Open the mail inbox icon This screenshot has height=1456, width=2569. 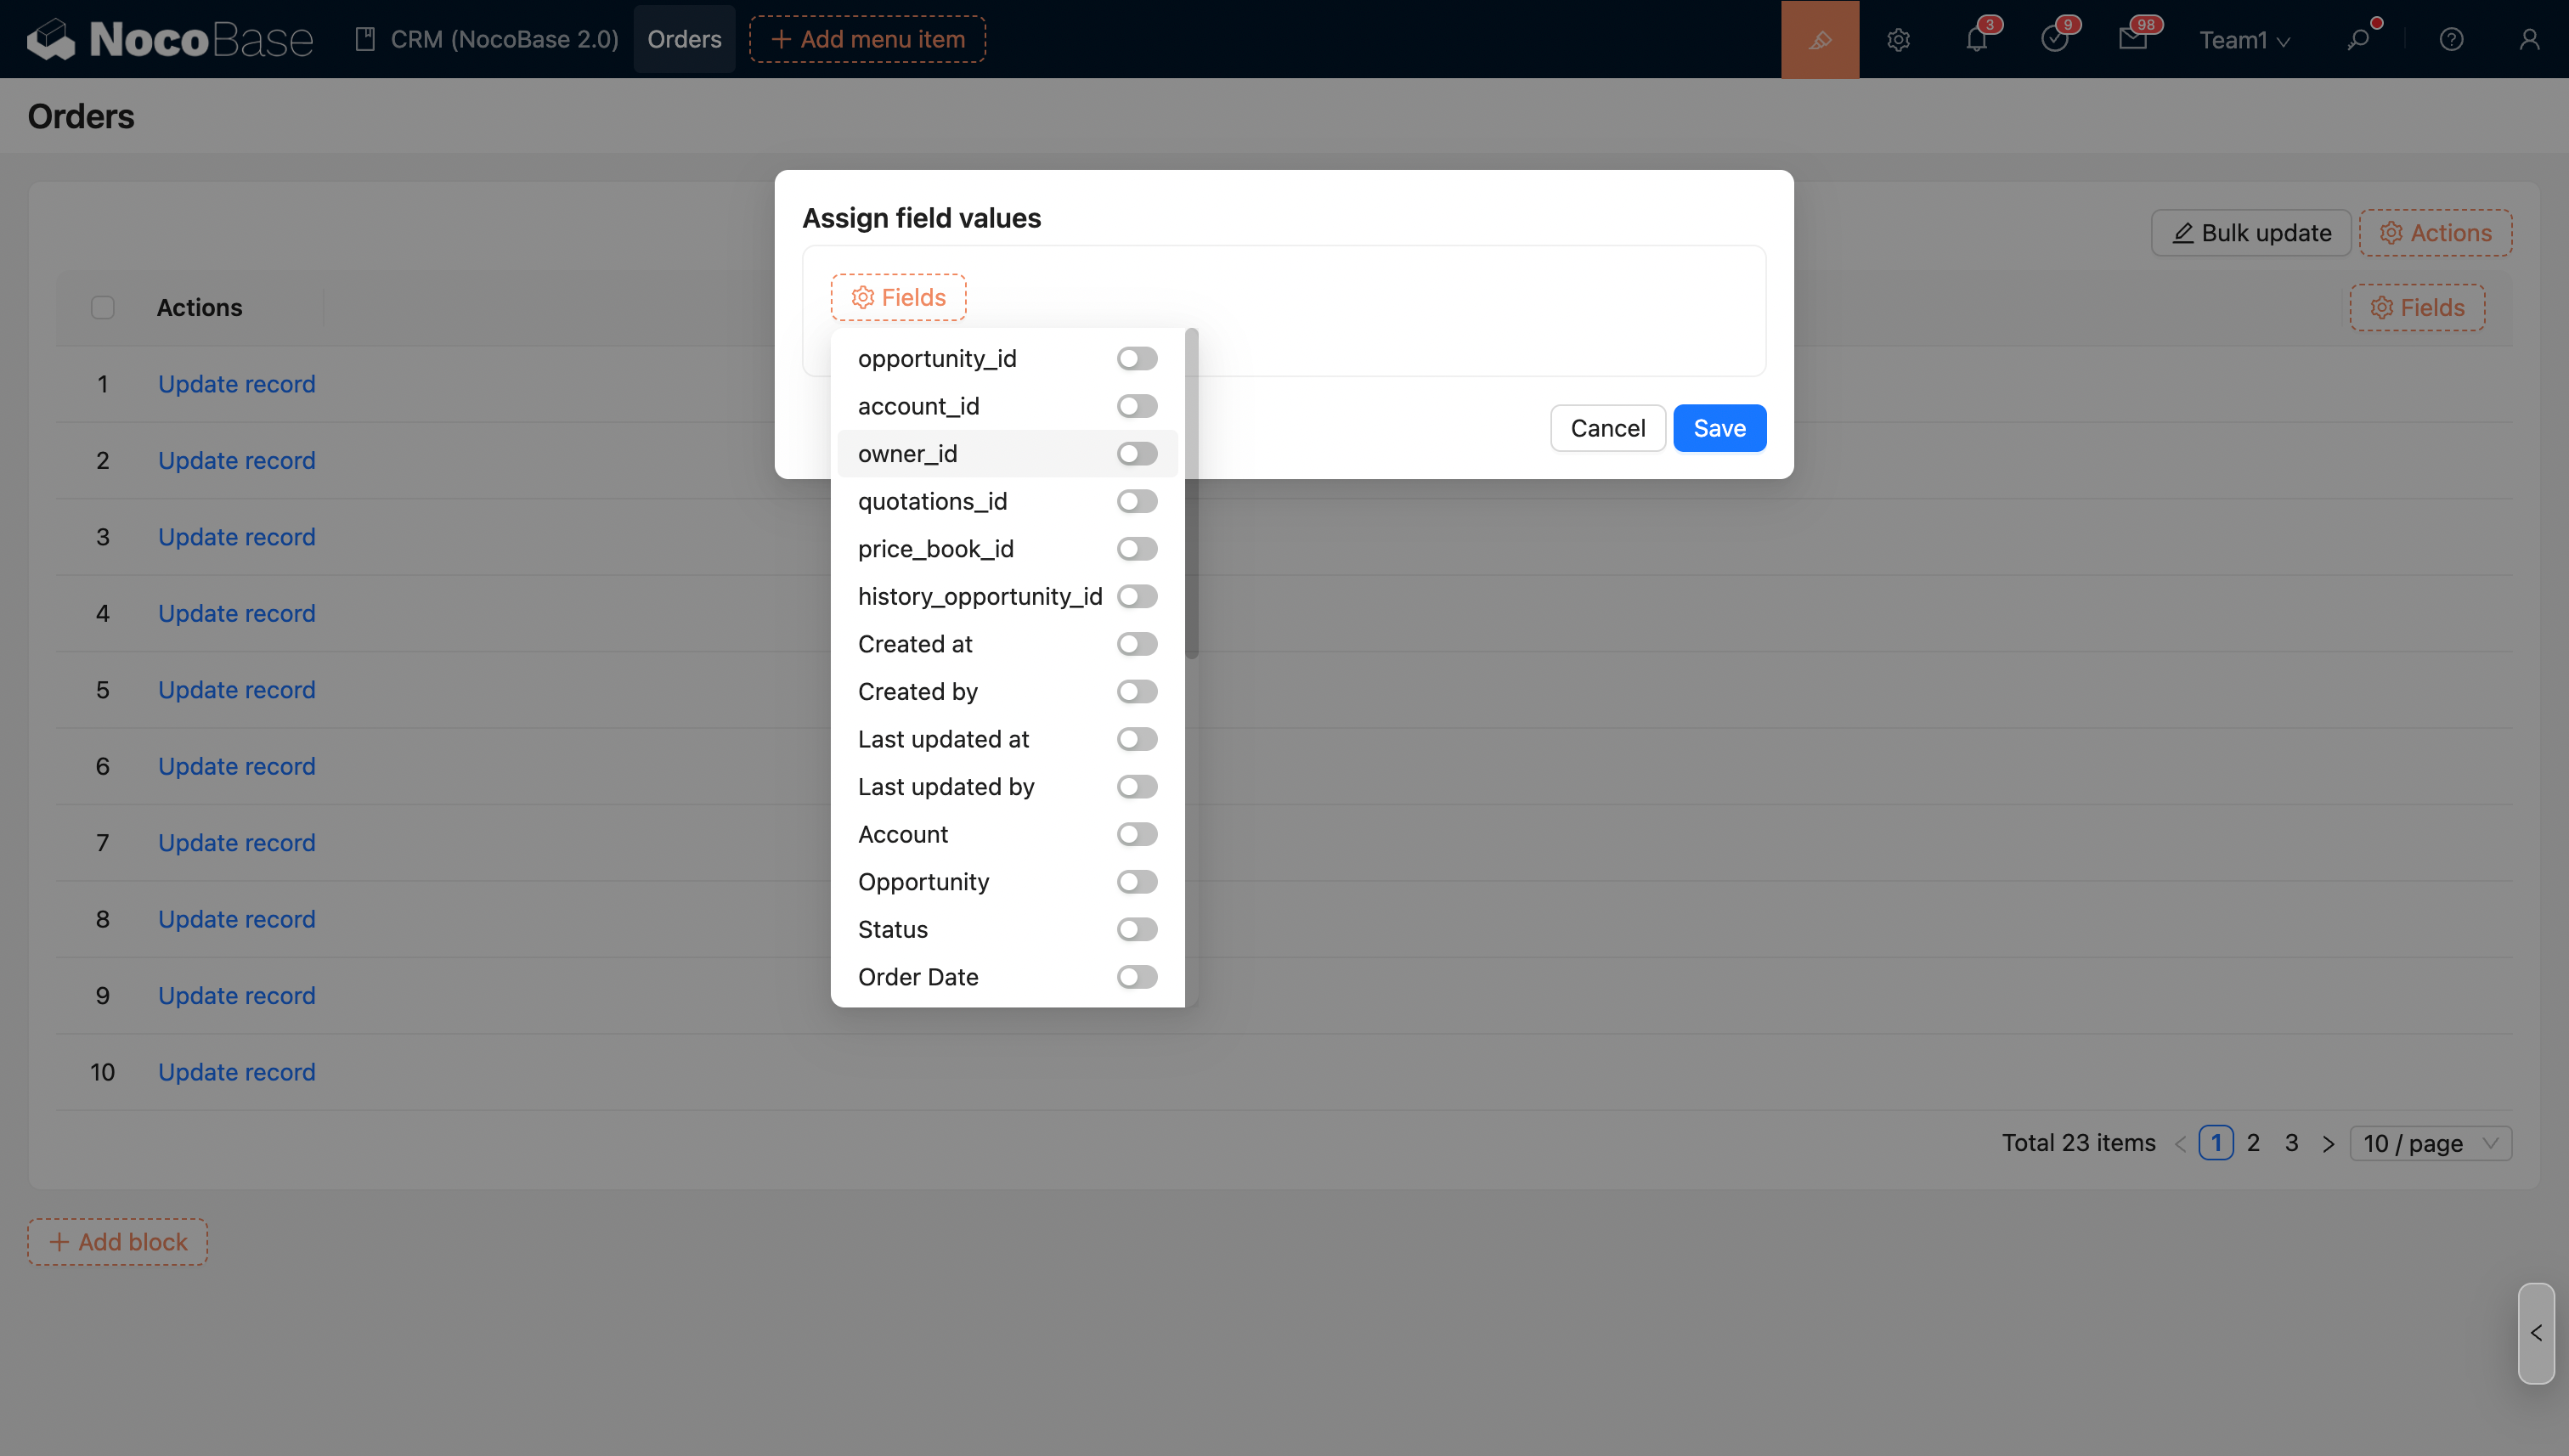[2132, 39]
